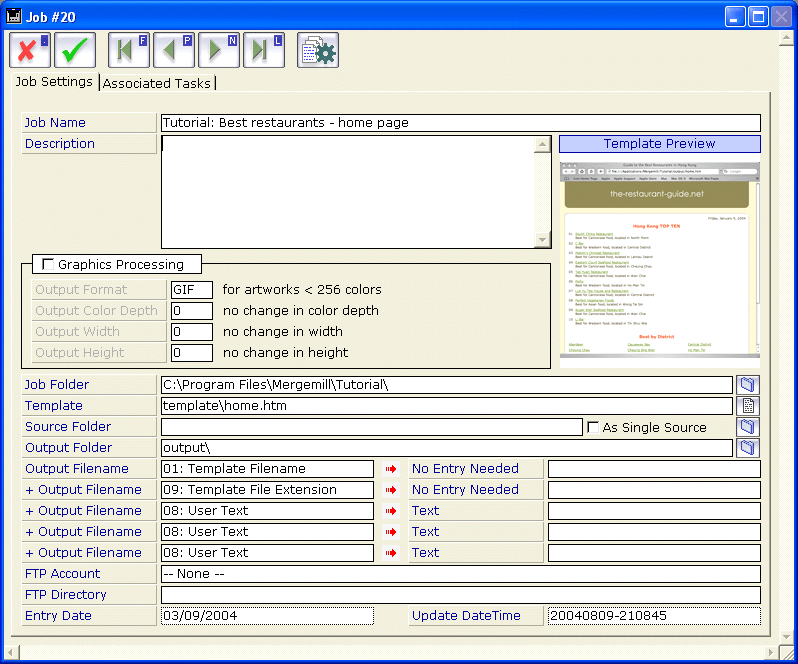Click the Job Folder path field
The width and height of the screenshot is (798, 664).
[447, 385]
